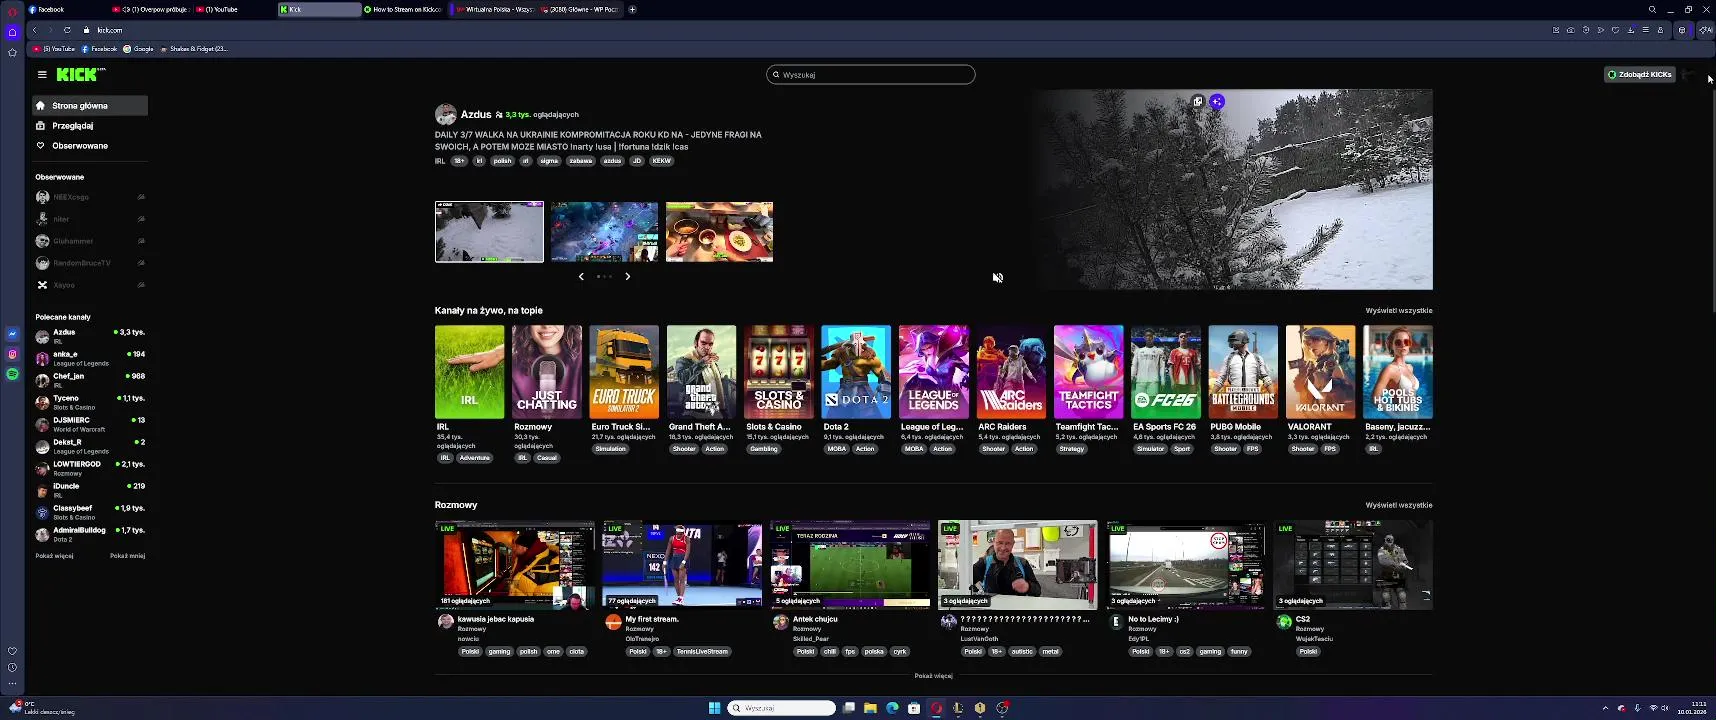Open the ARC Raiders category tile
The width and height of the screenshot is (1716, 720).
coord(1011,372)
